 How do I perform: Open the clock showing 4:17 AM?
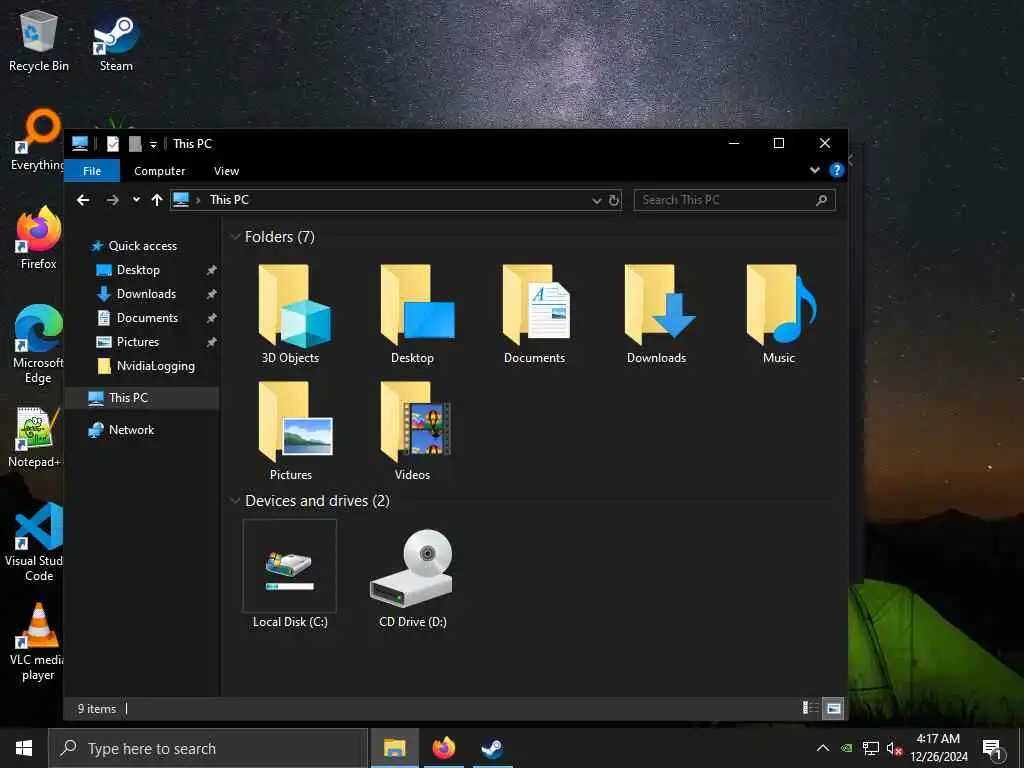tap(938, 748)
